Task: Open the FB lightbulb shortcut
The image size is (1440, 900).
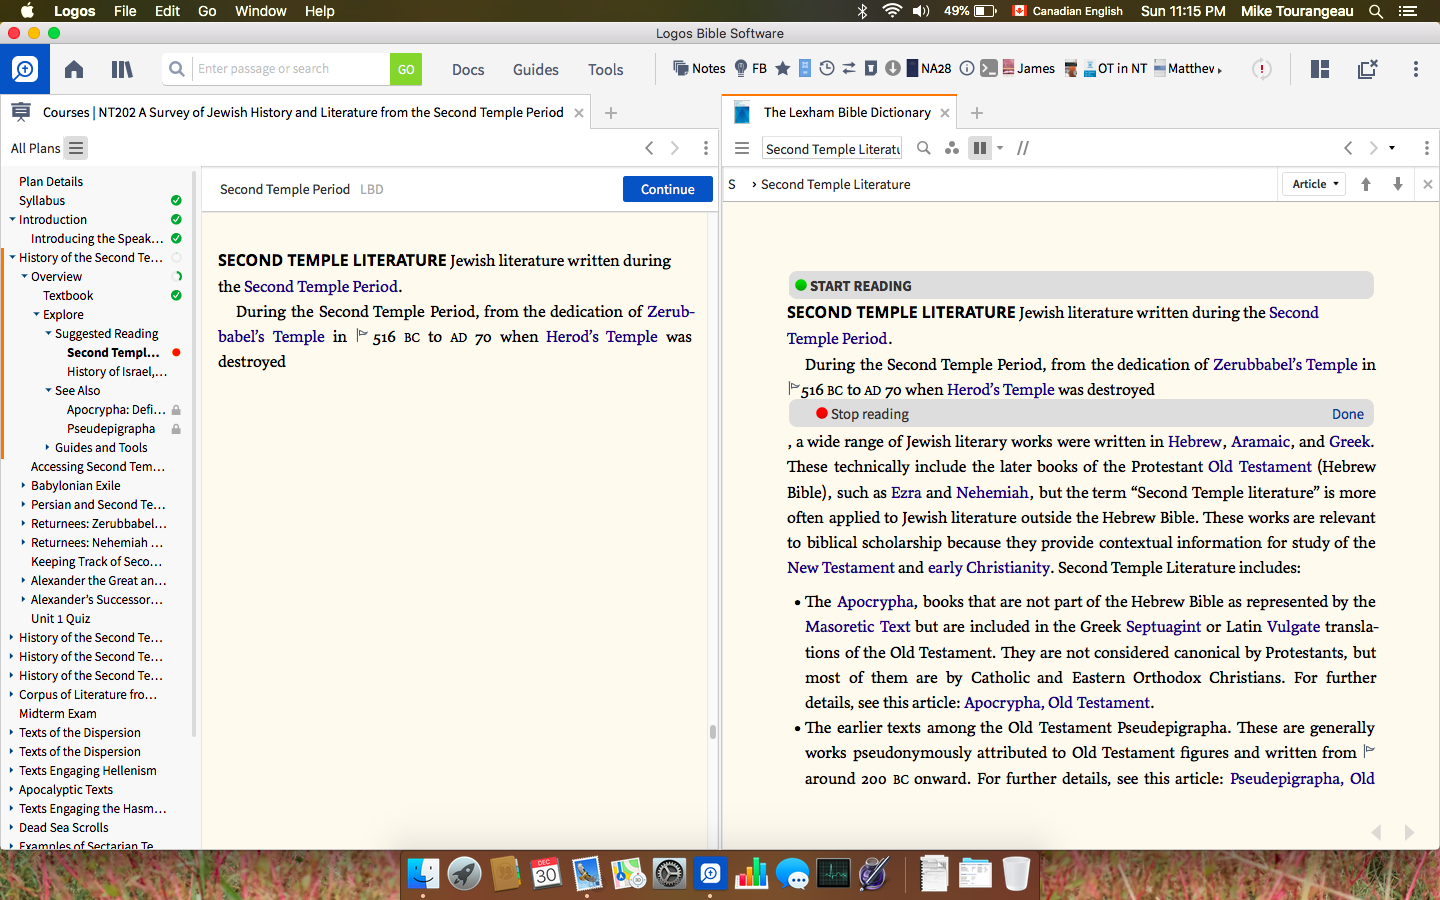Action: click(750, 68)
